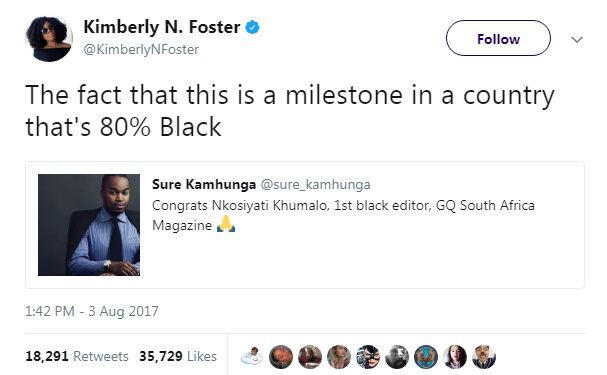
Task: Open the @KimberlyNFoster handle link
Action: (141, 50)
